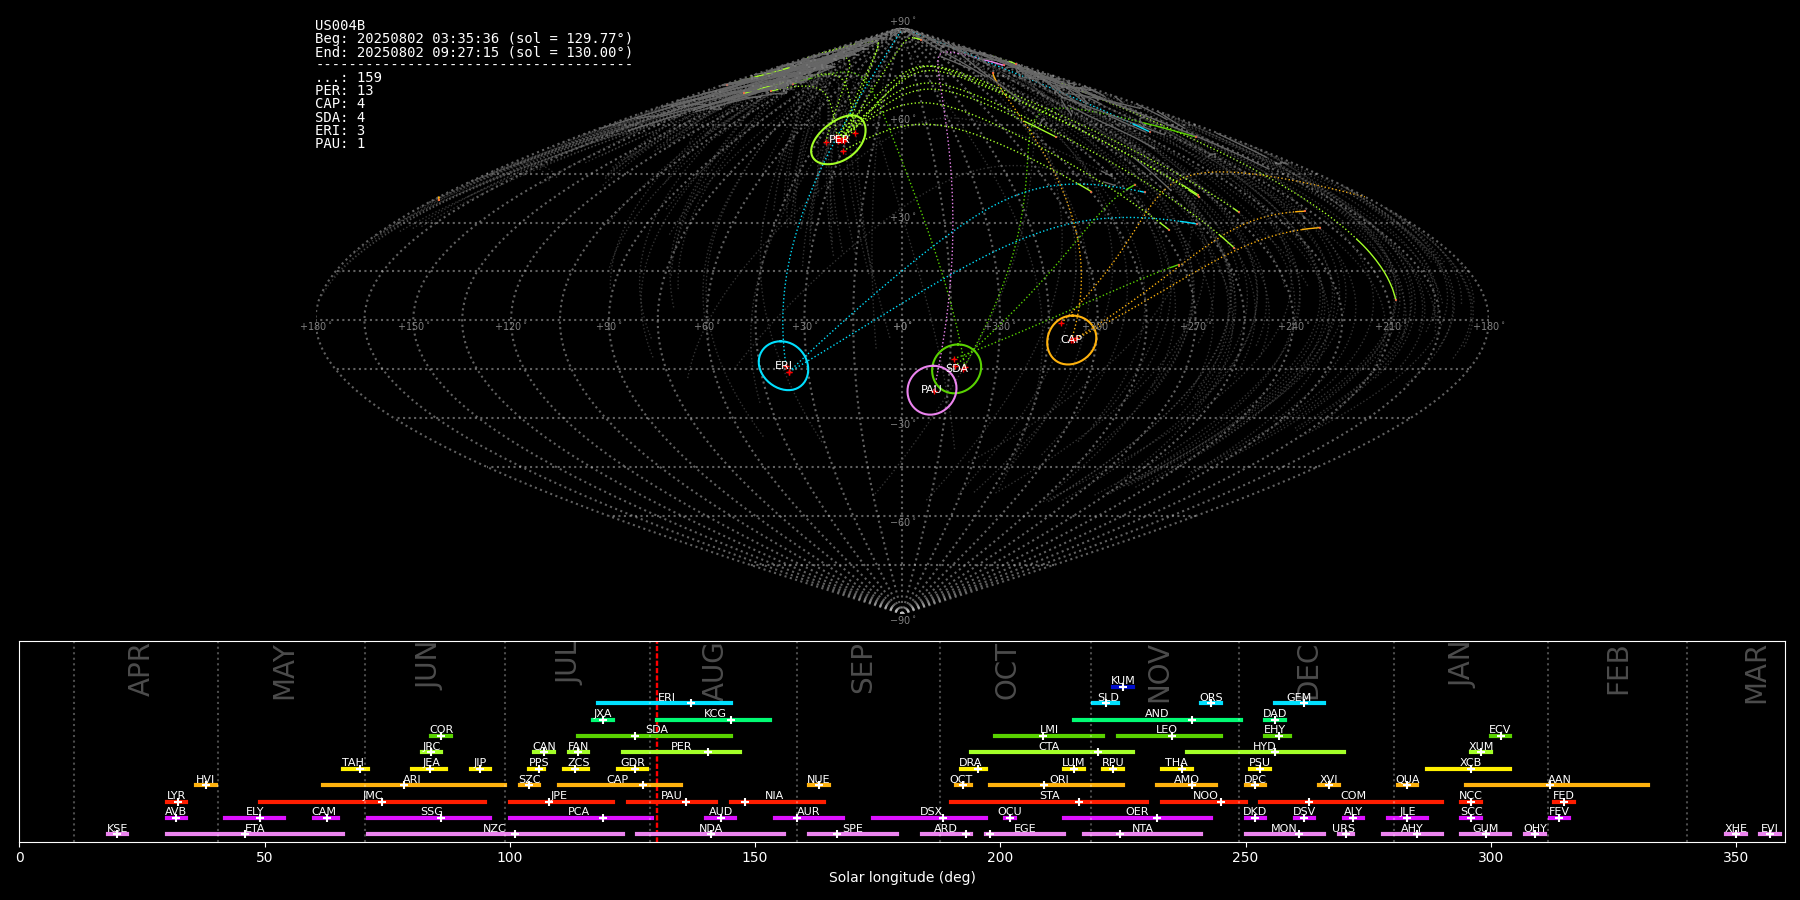Select the 'Beg: 20250802 03:35:36' line
Image resolution: width=1800 pixels, height=900 pixels.
pos(474,39)
